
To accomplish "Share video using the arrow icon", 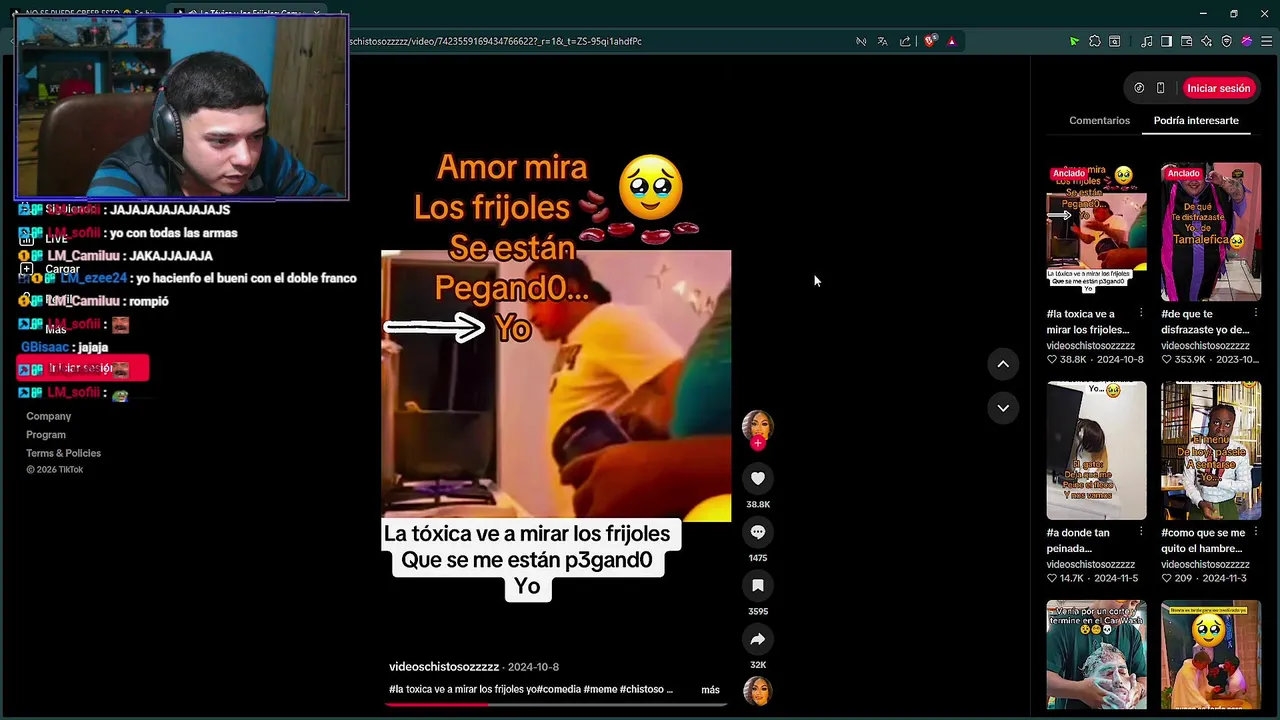I will click(758, 639).
